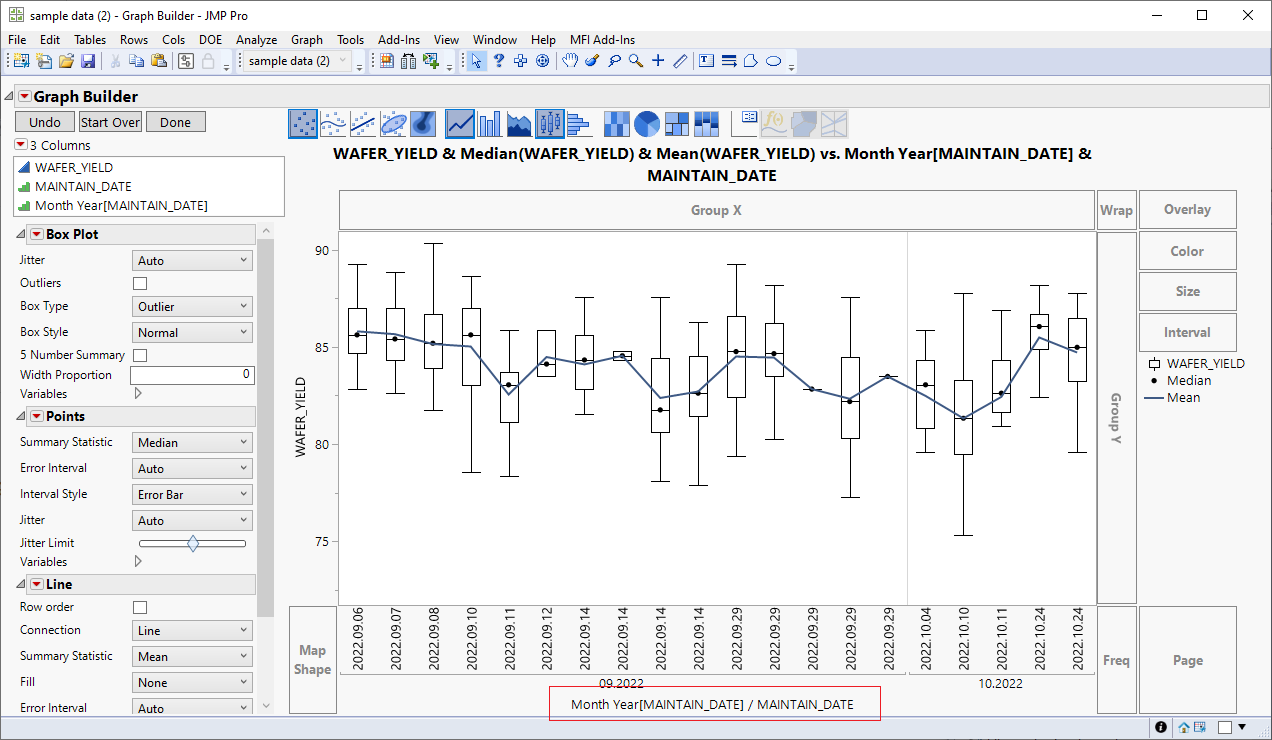Collapse the Points section header
The height and width of the screenshot is (740, 1272).
click(x=20, y=416)
